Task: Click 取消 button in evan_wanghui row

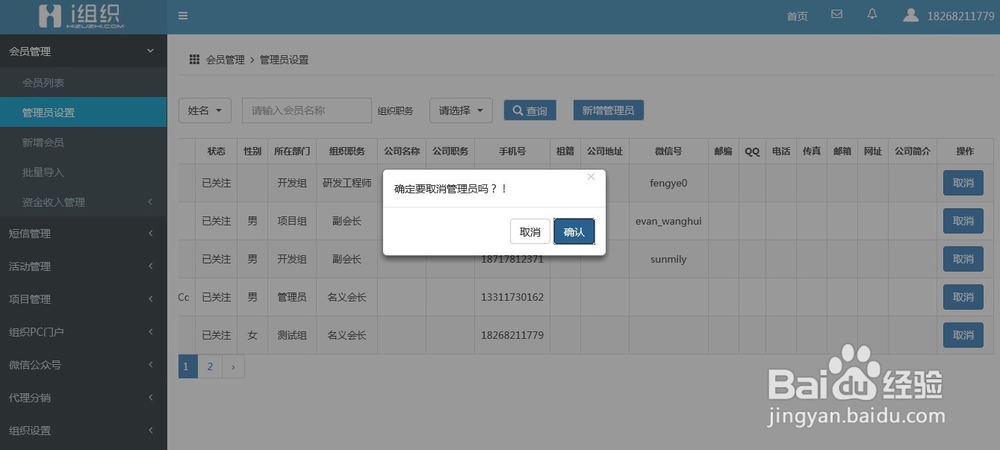Action: [x=963, y=221]
